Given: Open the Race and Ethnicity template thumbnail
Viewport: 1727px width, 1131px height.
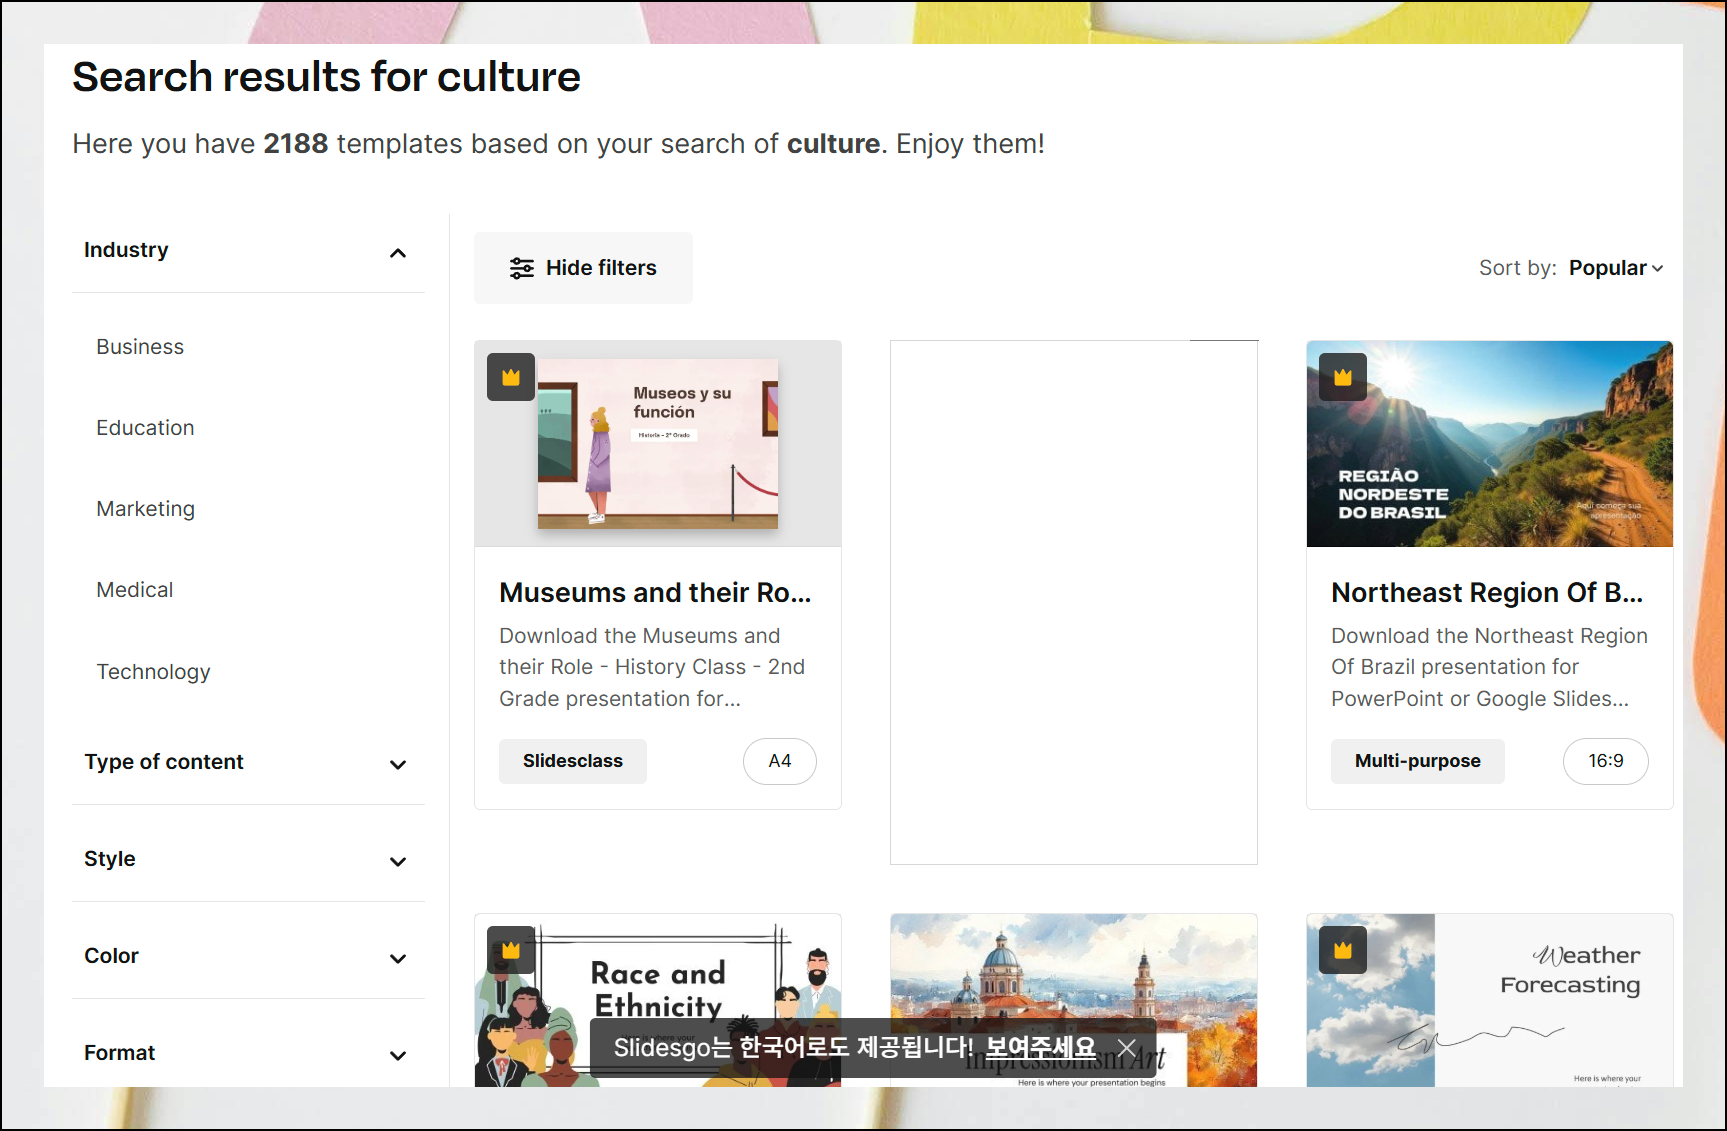Looking at the screenshot, I should tap(658, 1000).
